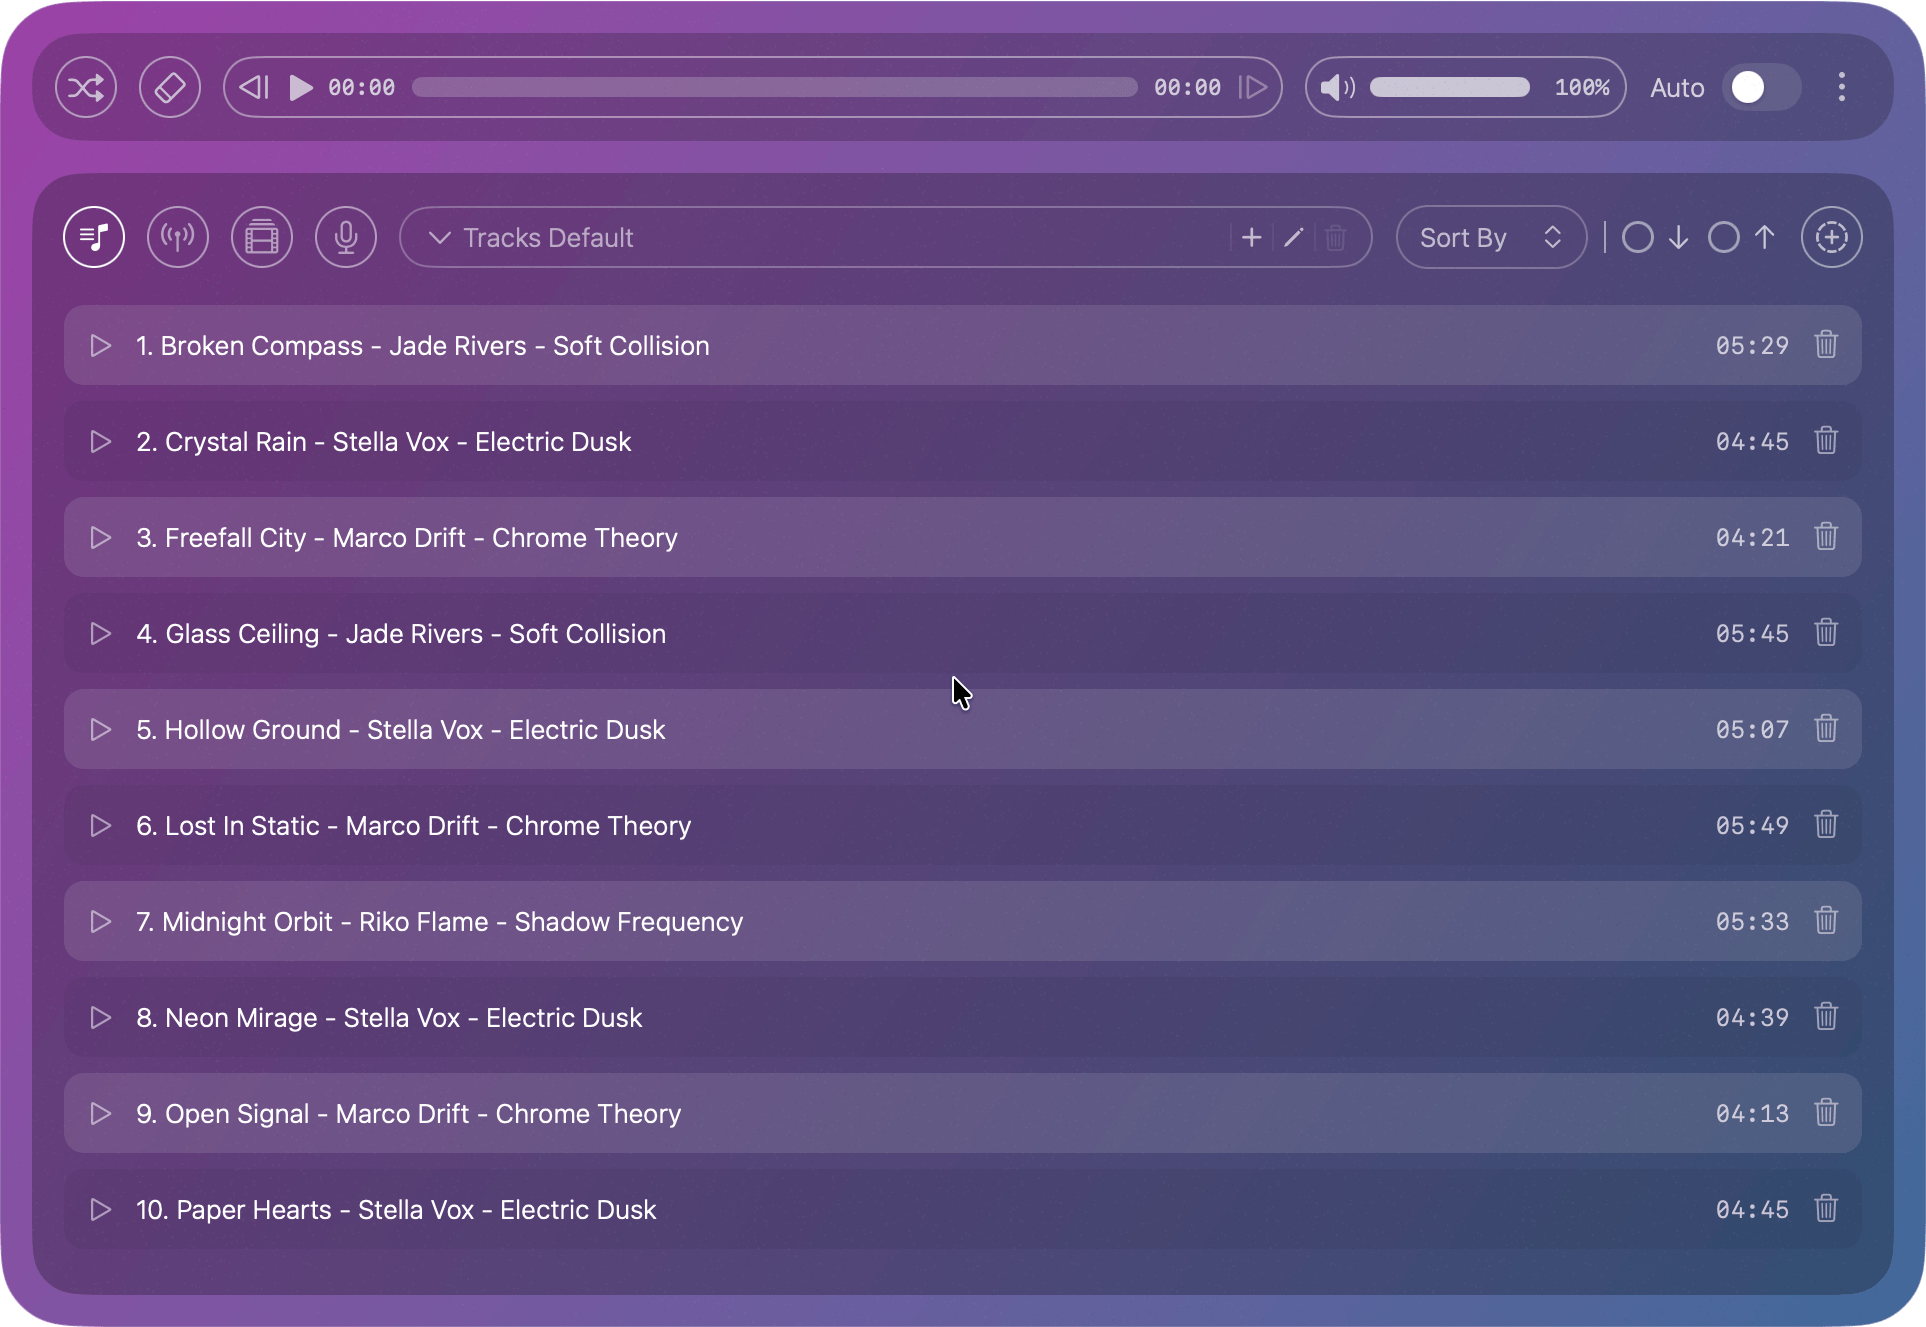Image resolution: width=1926 pixels, height=1327 pixels.
Task: Switch to the video source tab
Action: tap(261, 237)
